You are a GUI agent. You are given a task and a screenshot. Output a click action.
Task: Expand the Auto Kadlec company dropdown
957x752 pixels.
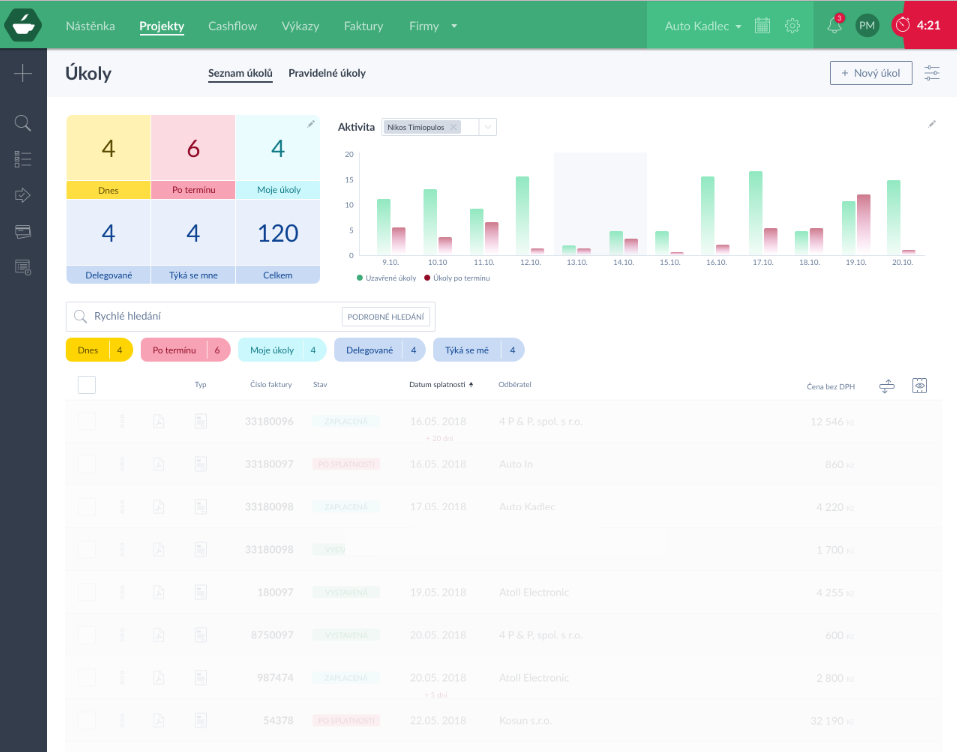pyautogui.click(x=704, y=26)
